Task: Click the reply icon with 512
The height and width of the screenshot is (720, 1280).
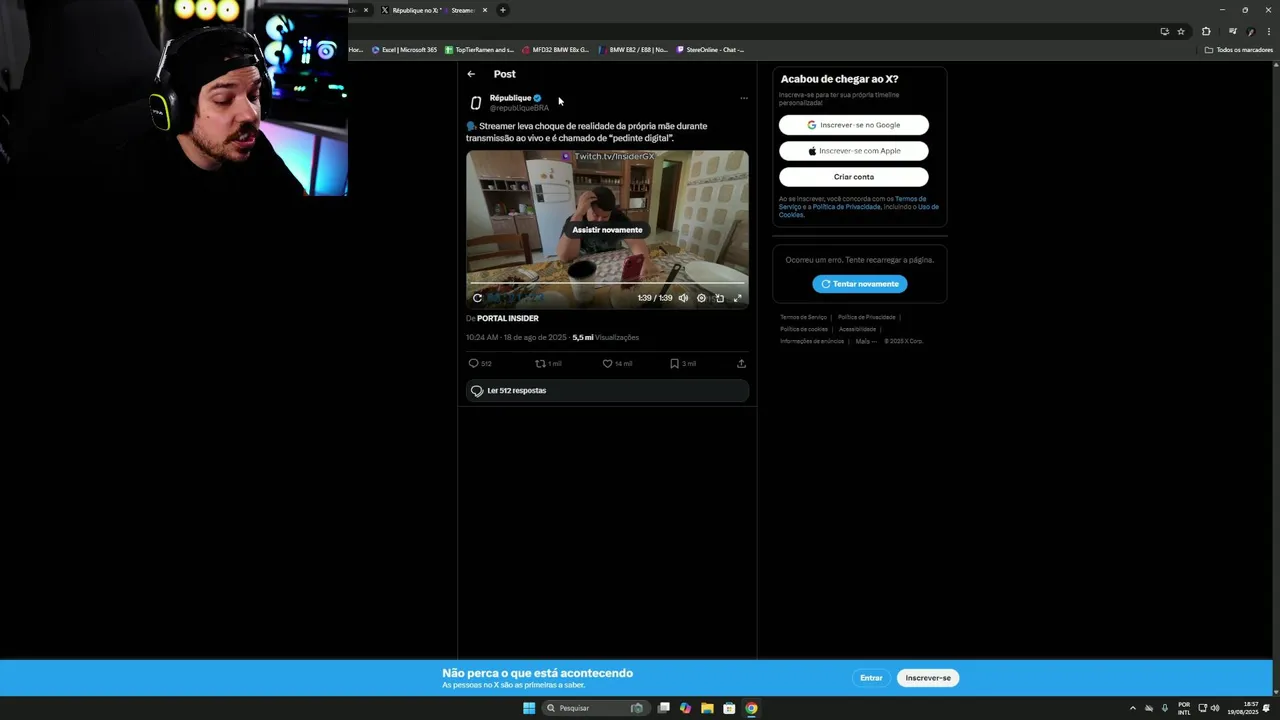Action: (480, 364)
